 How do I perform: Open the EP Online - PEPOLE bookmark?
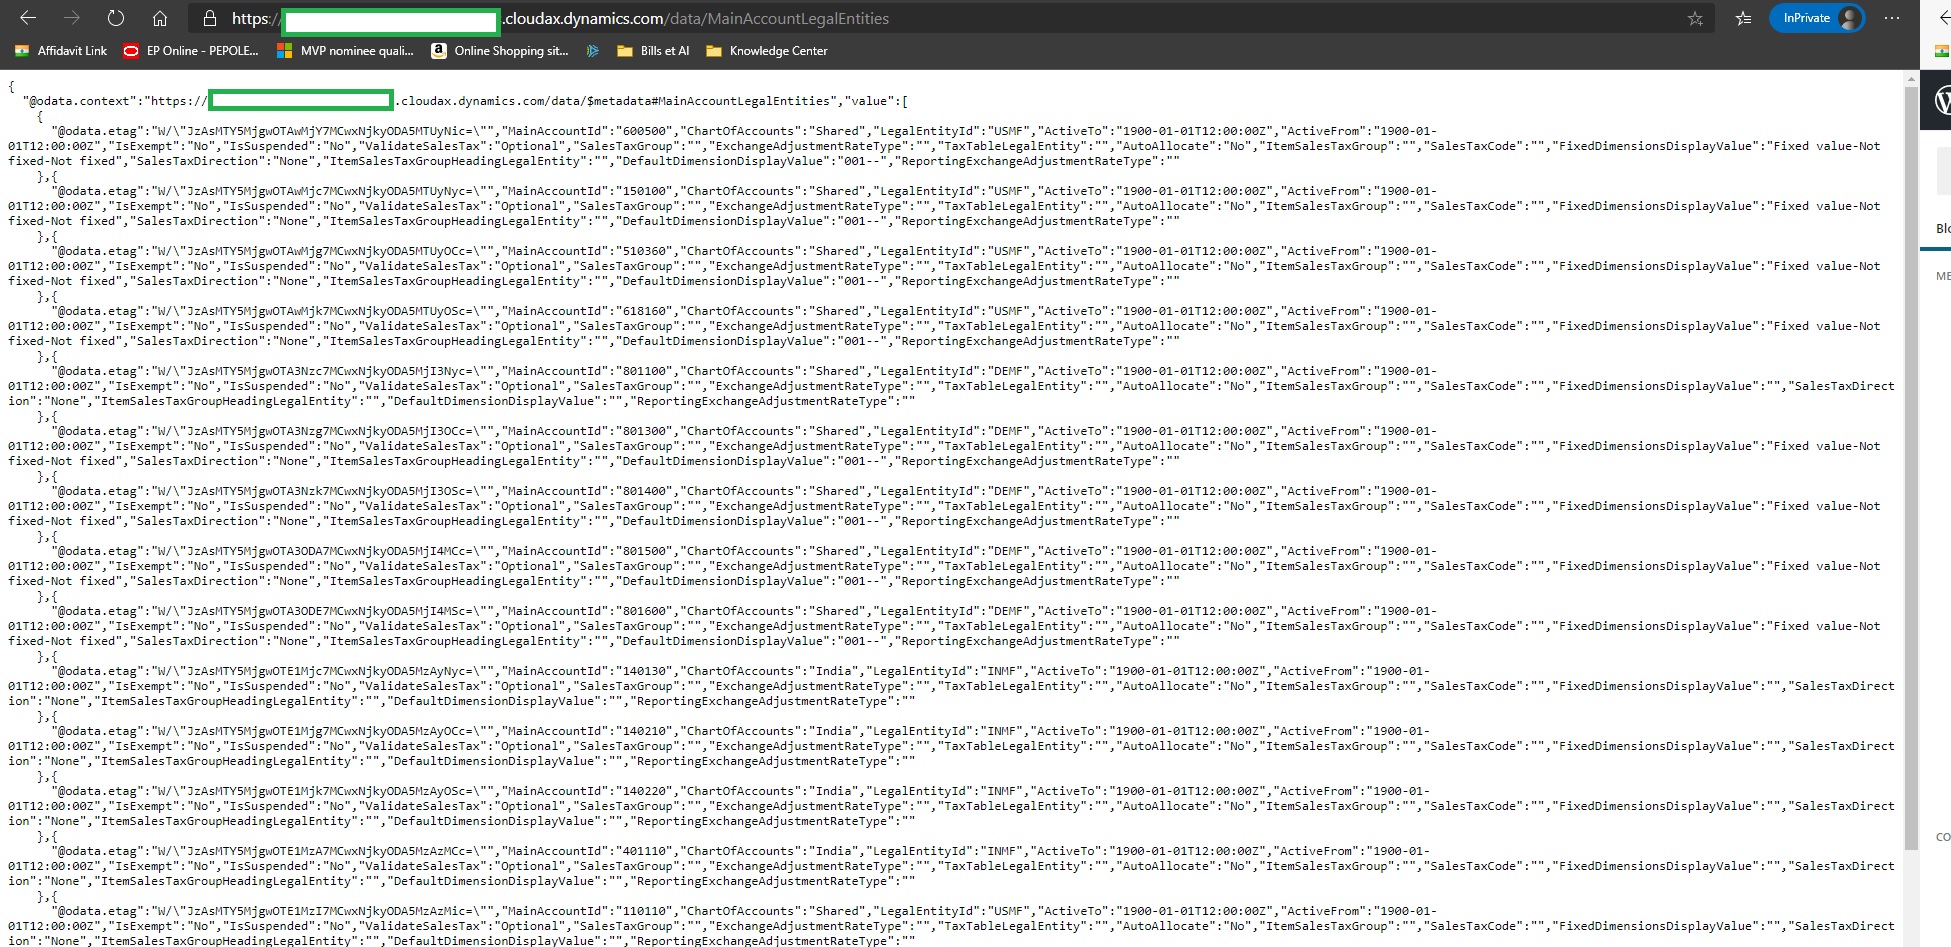pyautogui.click(x=190, y=51)
